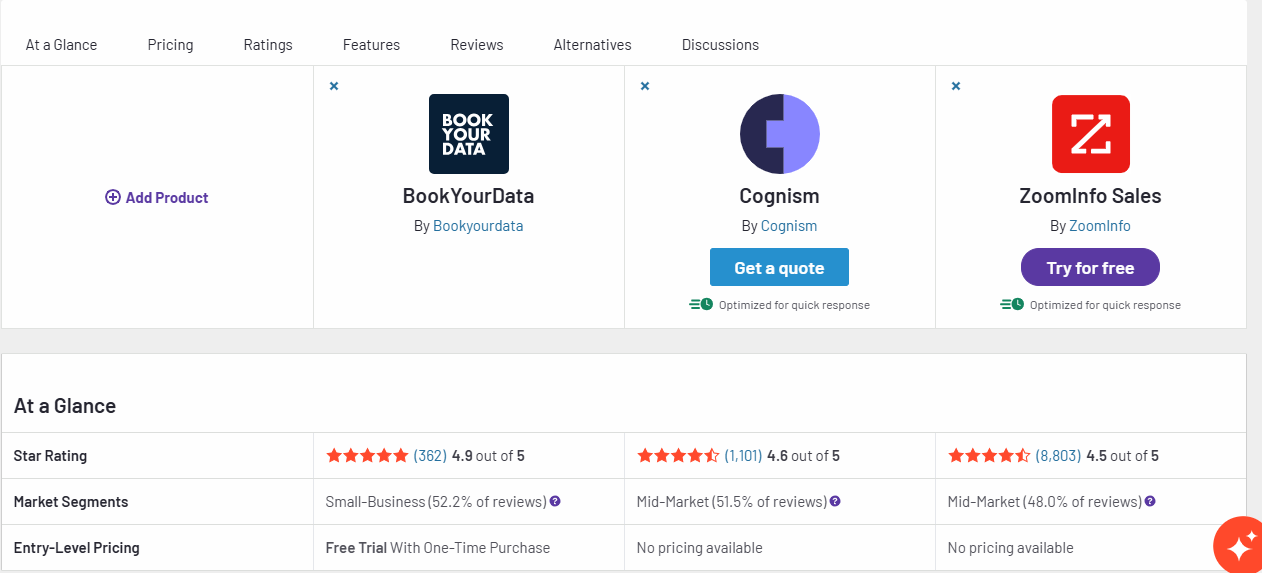This screenshot has width=1262, height=573.
Task: Open the Discussions tab
Action: point(720,44)
